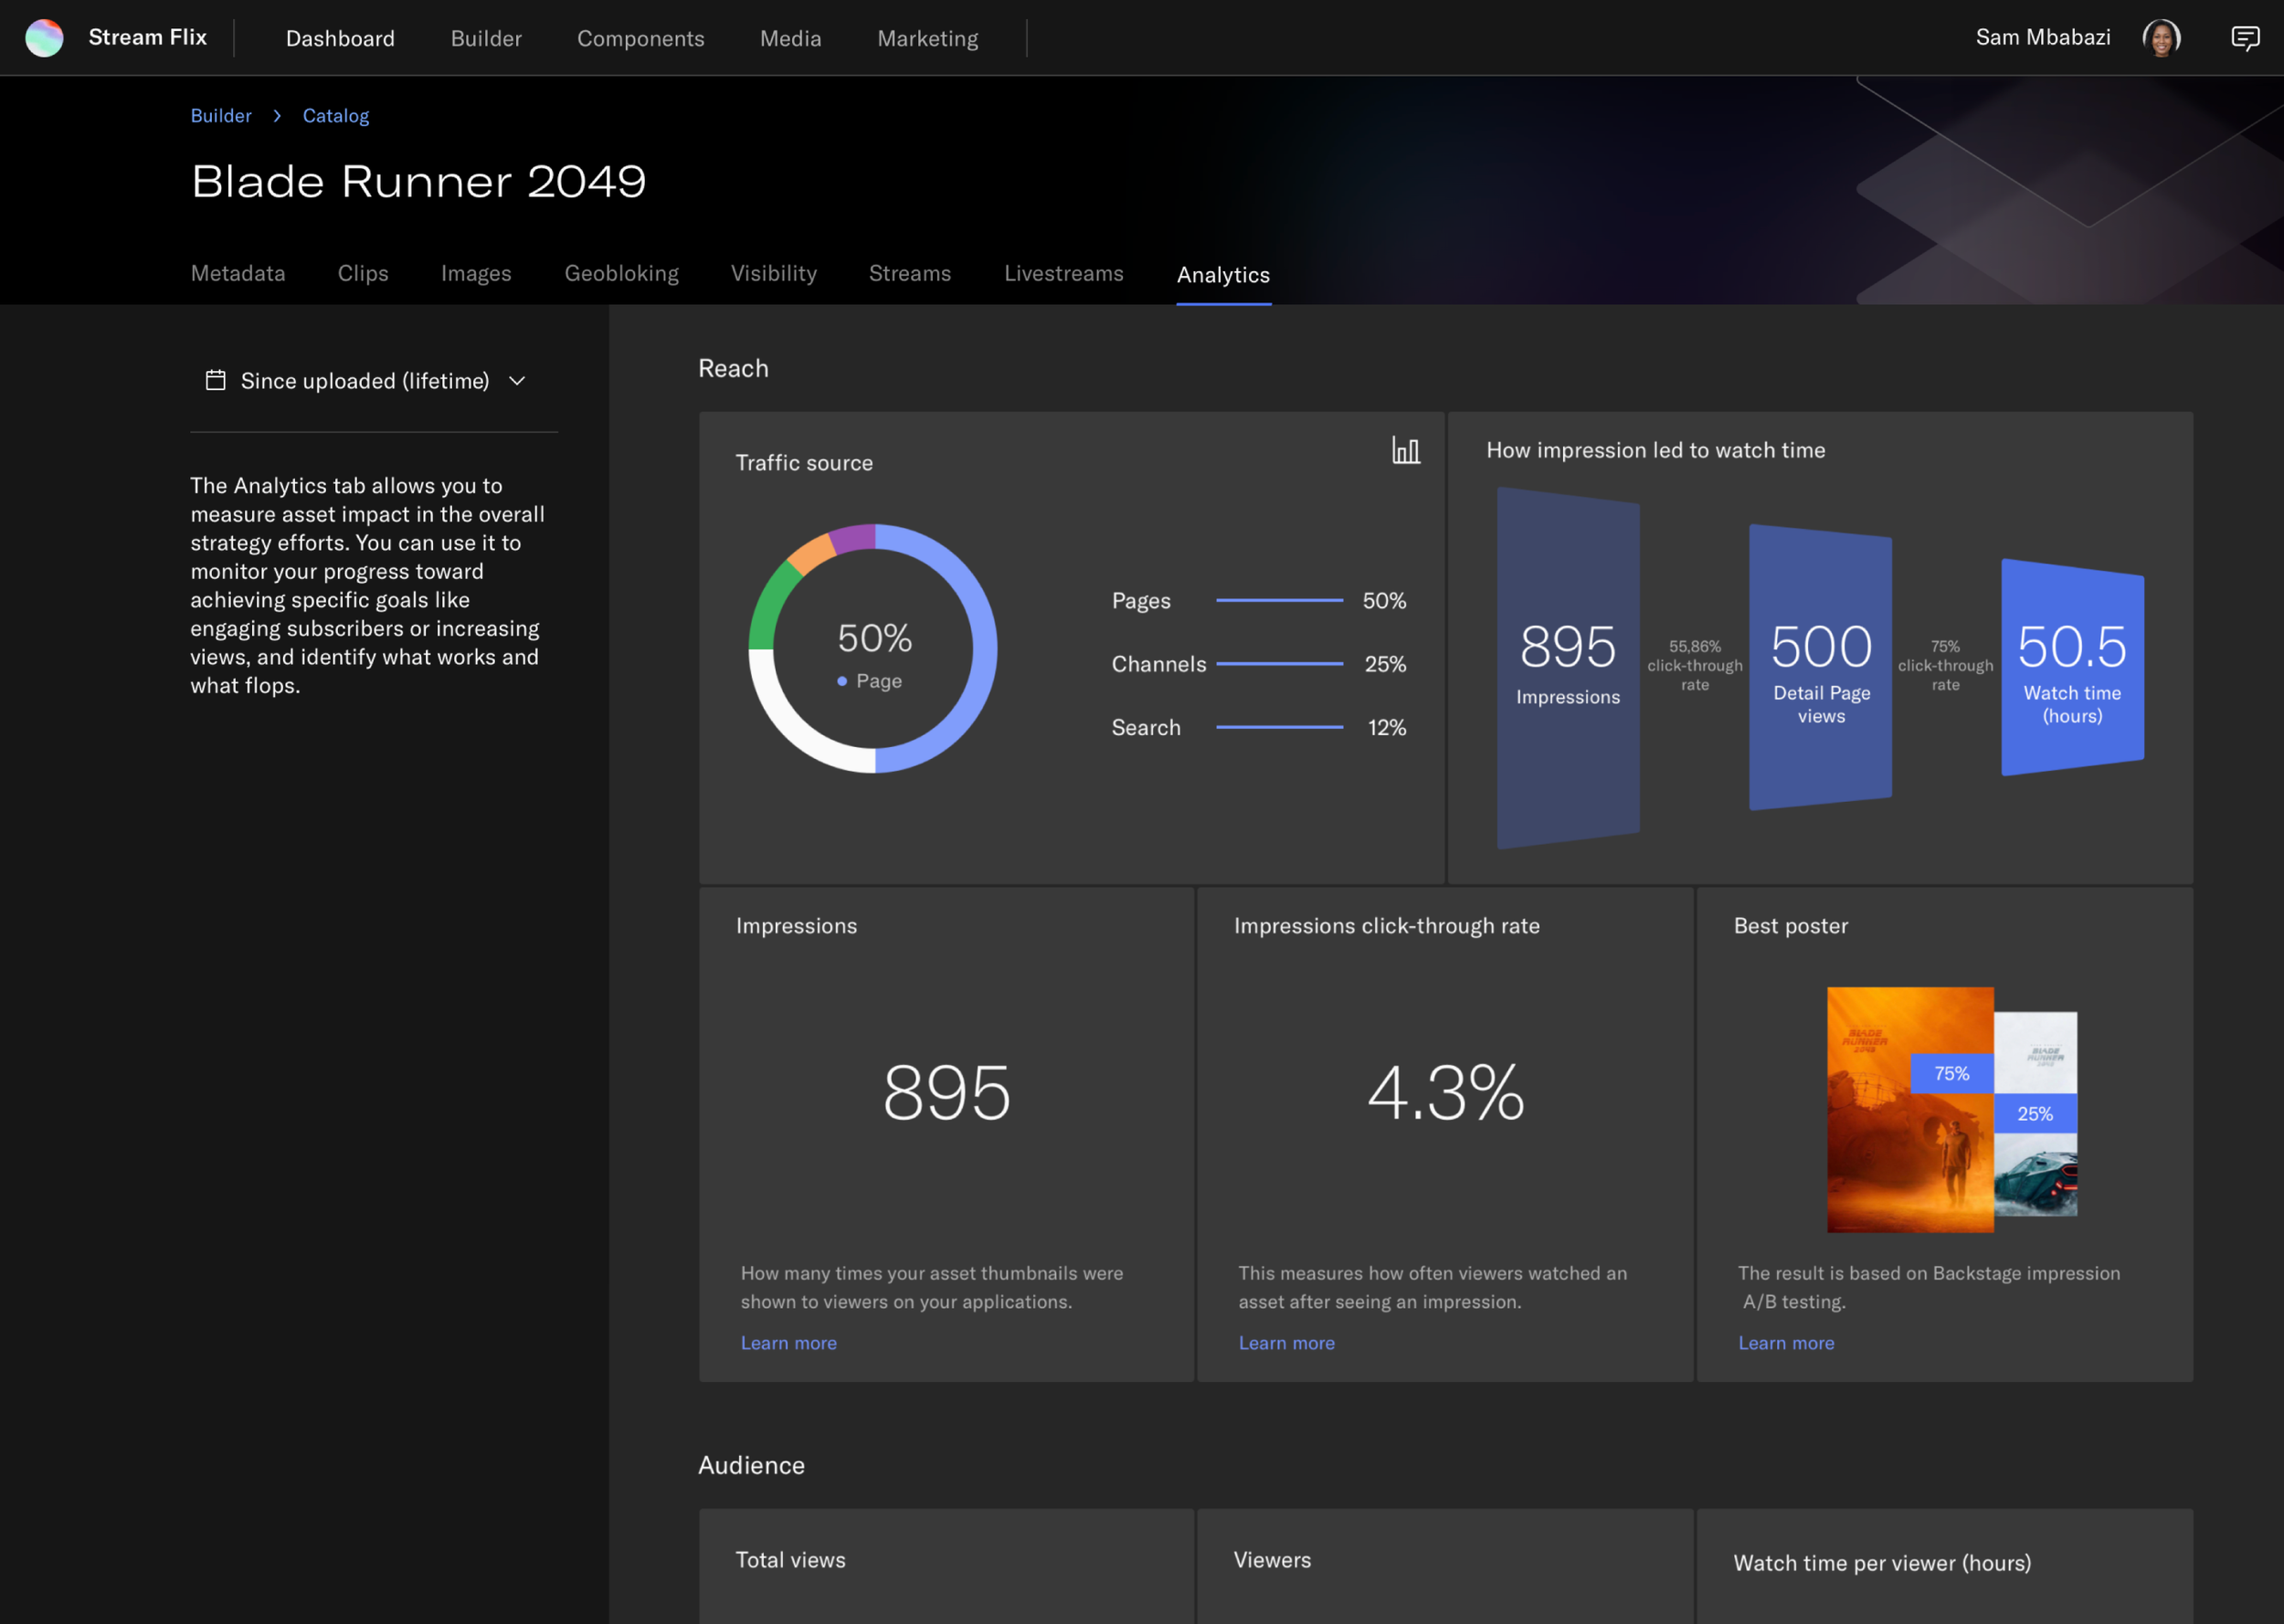Click the Stream Flix logo icon
This screenshot has height=1624, width=2284.
[x=44, y=38]
